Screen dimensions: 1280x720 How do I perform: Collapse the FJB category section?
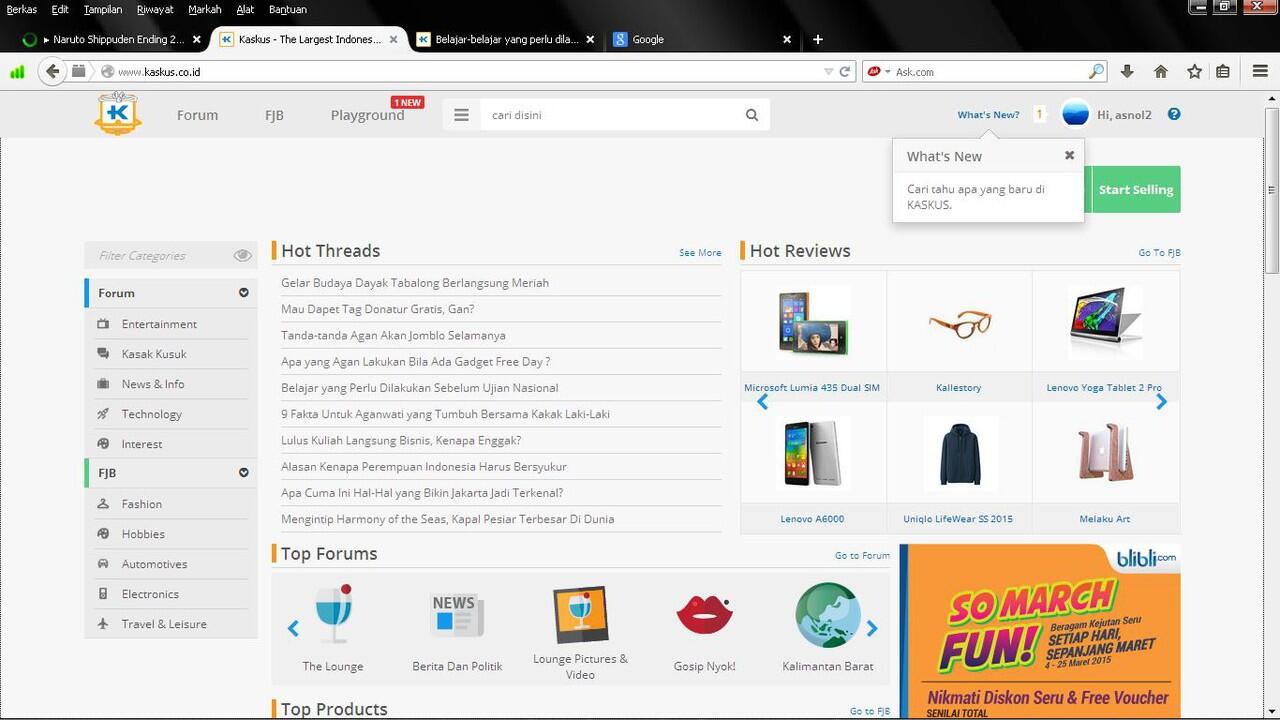pyautogui.click(x=243, y=473)
